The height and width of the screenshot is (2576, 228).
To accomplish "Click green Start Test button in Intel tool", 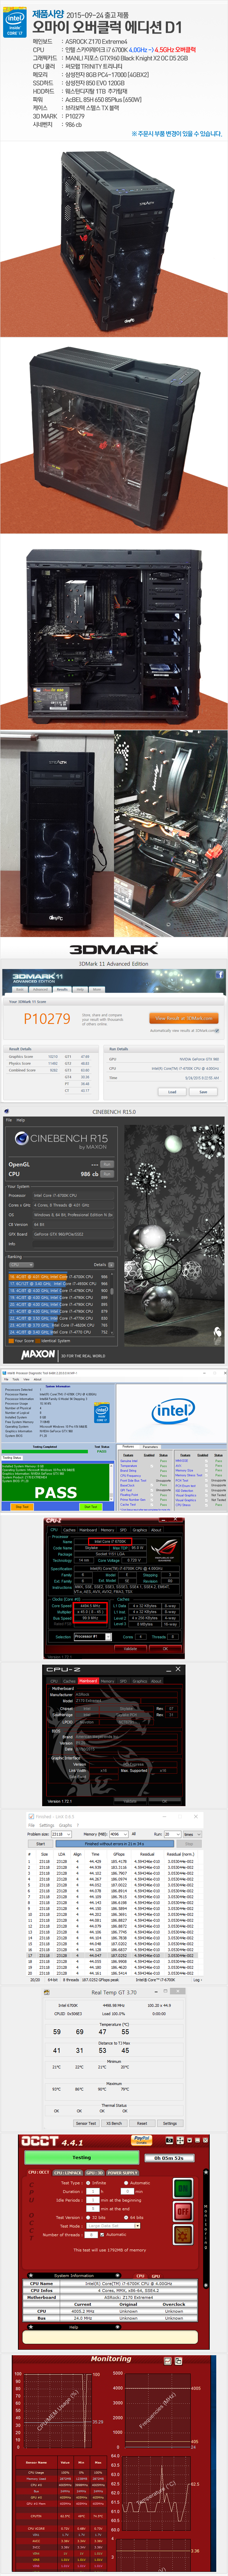I will coord(91,1507).
